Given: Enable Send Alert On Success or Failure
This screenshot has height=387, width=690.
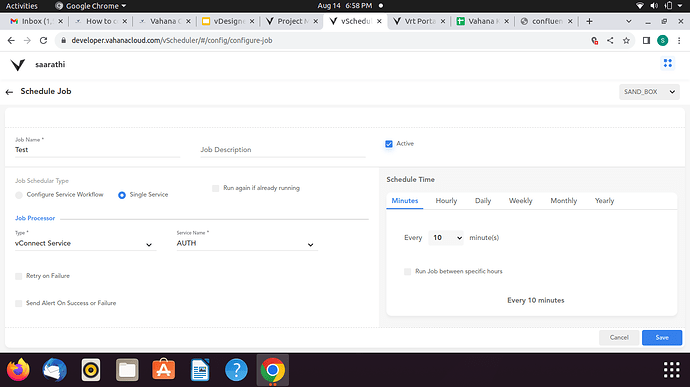Looking at the screenshot, I should pos(18,303).
